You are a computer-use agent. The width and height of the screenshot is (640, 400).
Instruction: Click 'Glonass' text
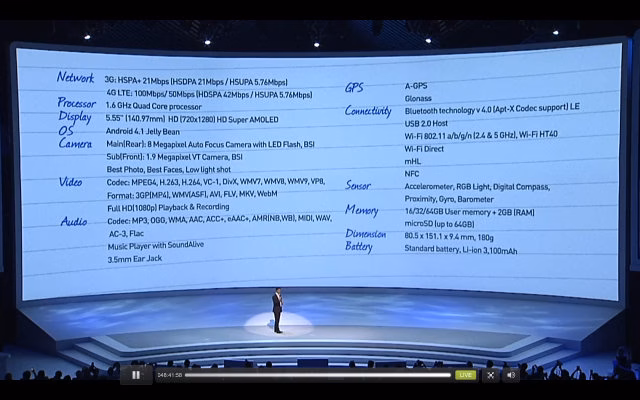point(418,98)
